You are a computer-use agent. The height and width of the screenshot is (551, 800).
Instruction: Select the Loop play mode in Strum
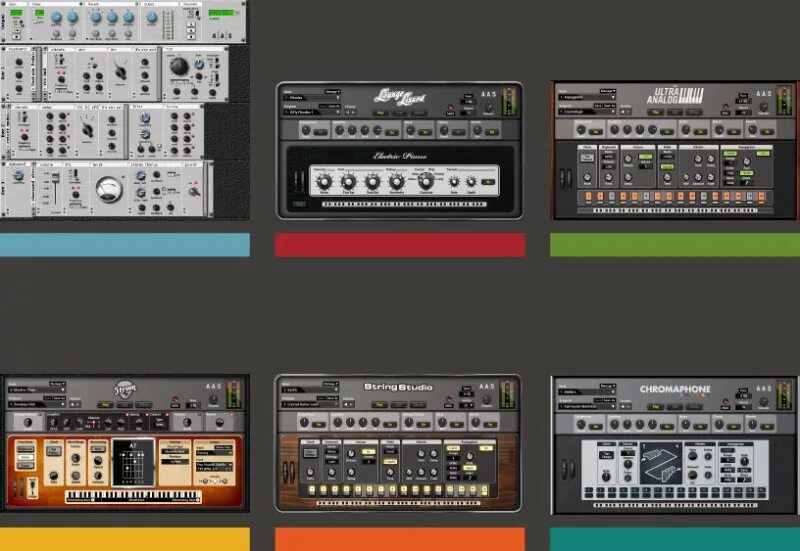click(26, 465)
